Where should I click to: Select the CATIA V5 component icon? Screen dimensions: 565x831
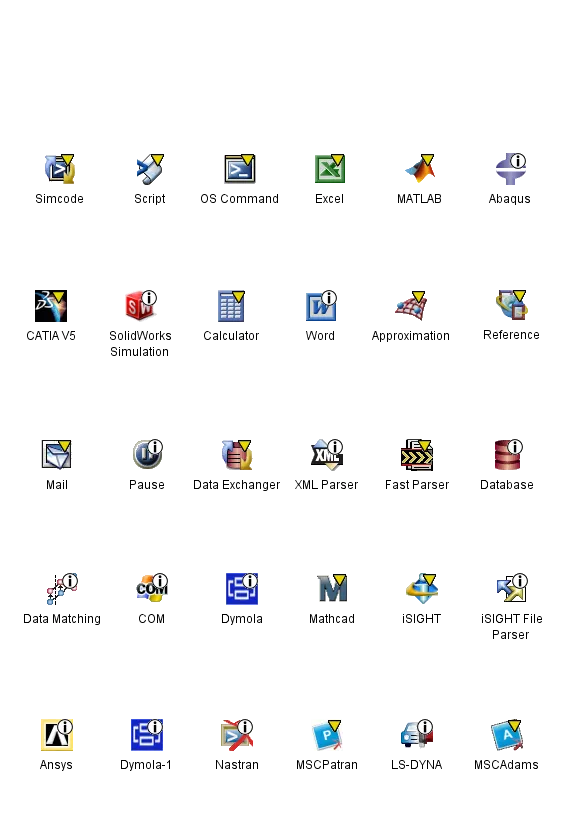click(x=51, y=306)
